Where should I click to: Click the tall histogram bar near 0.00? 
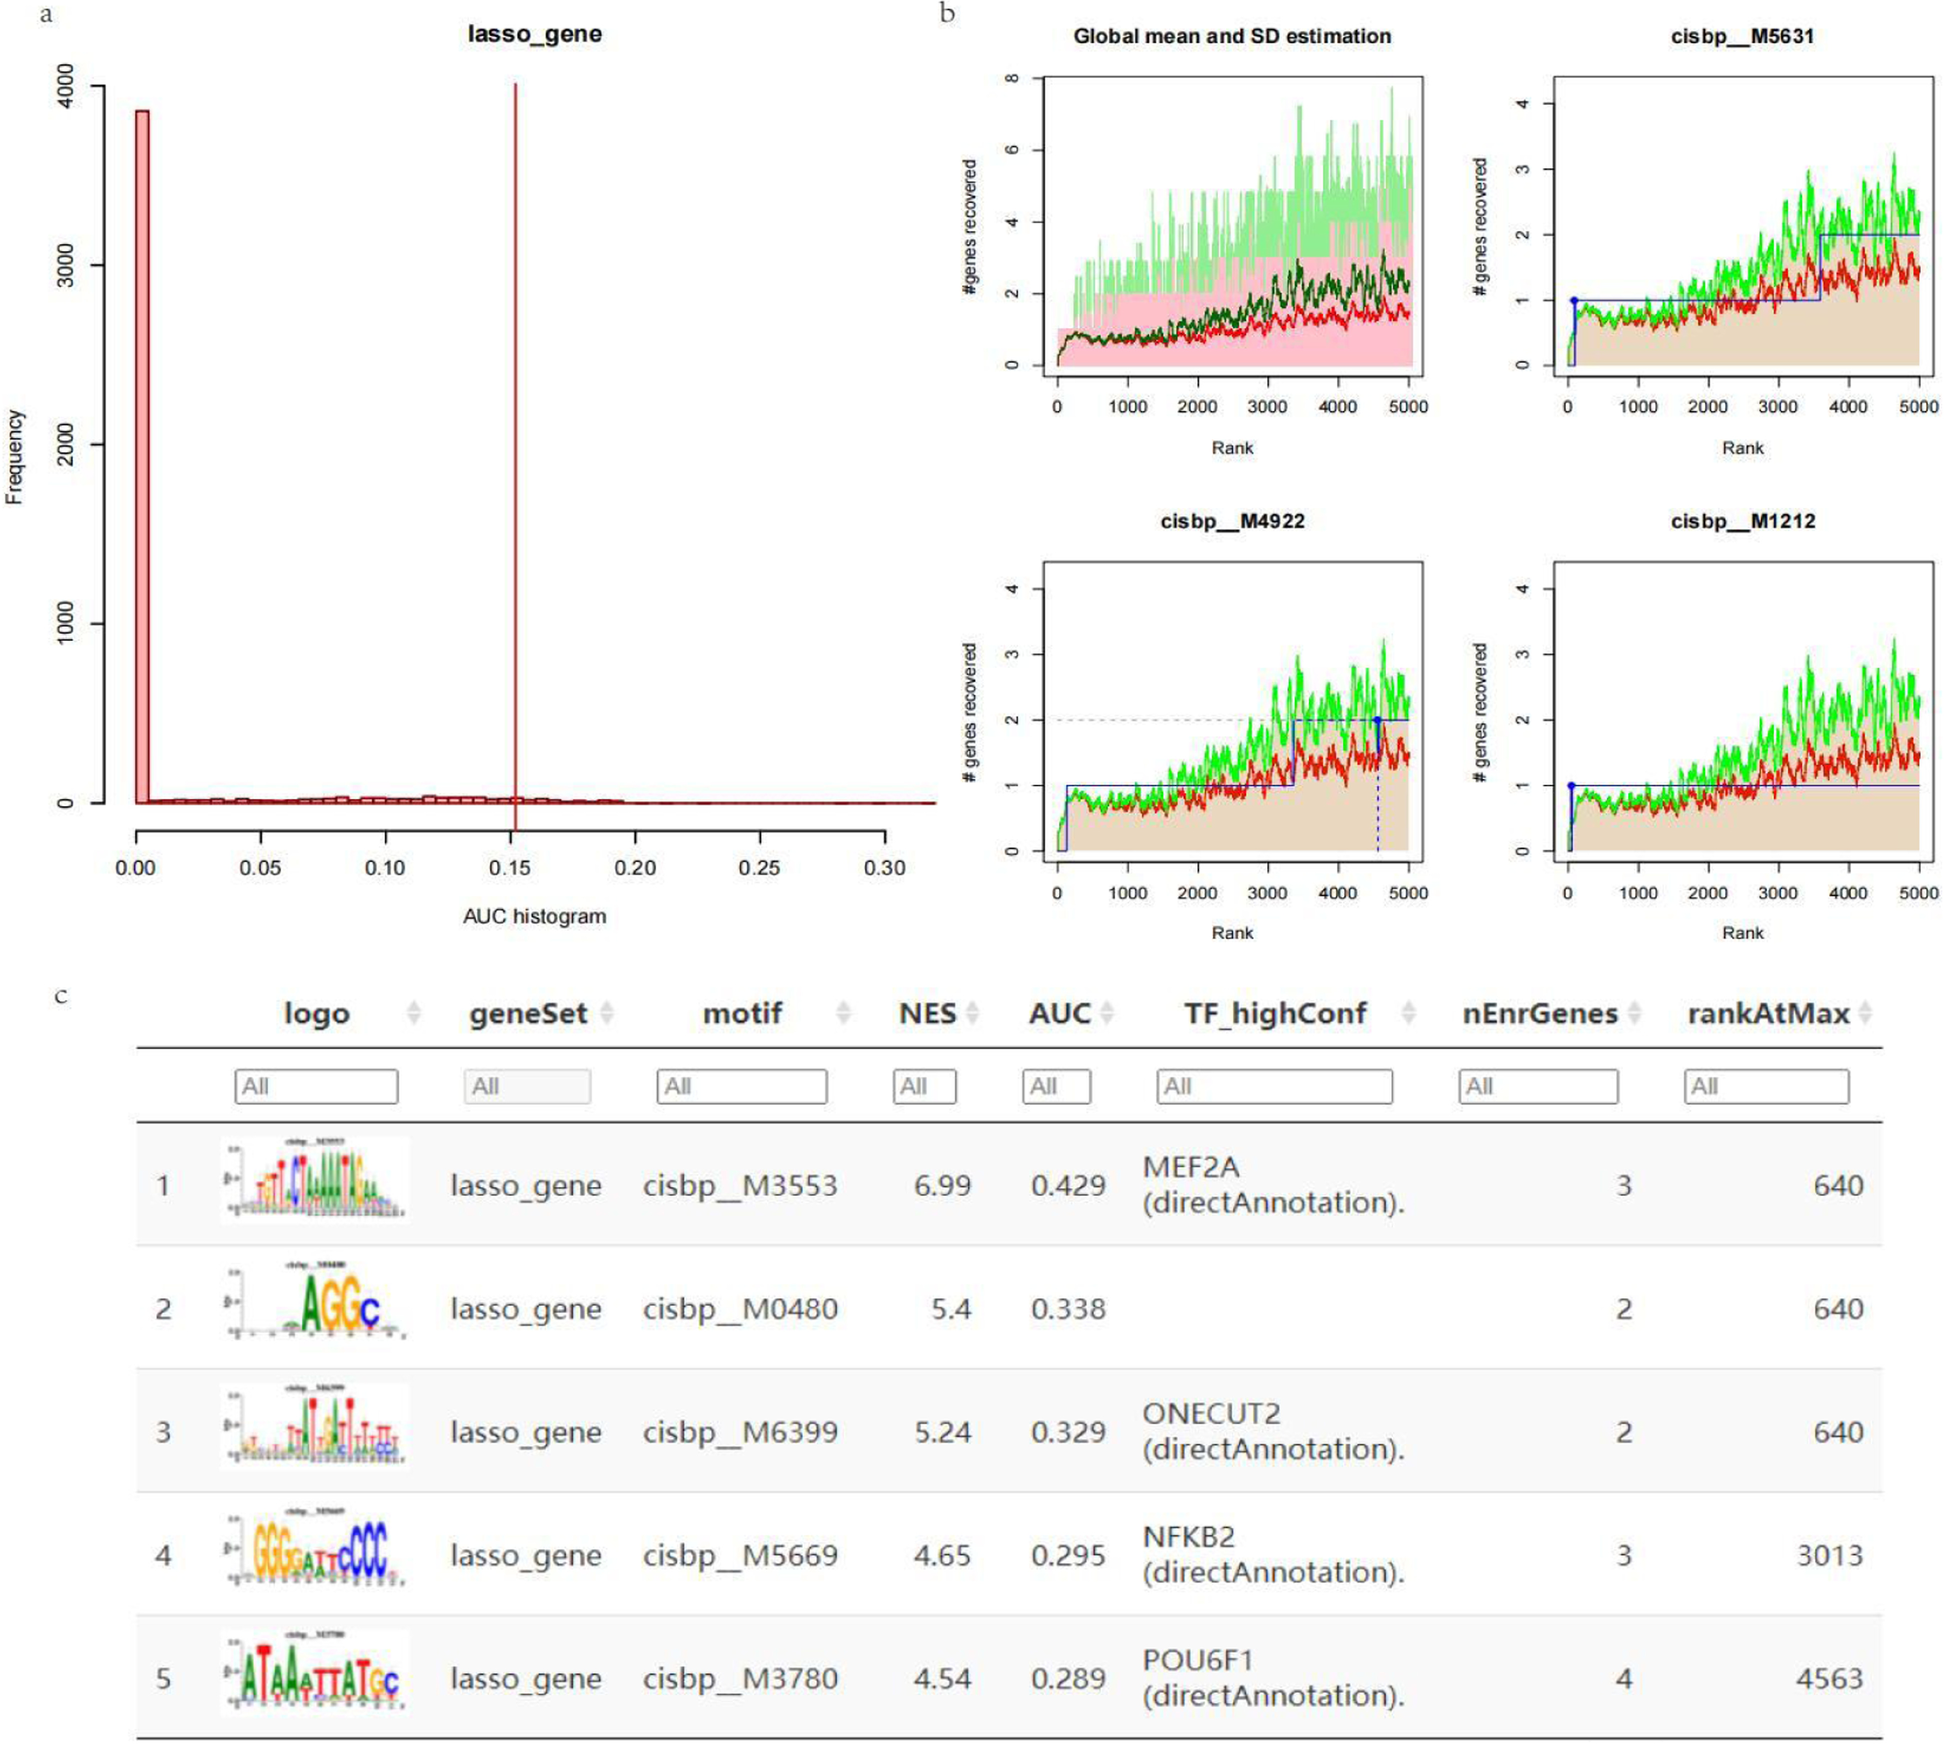coord(142,457)
